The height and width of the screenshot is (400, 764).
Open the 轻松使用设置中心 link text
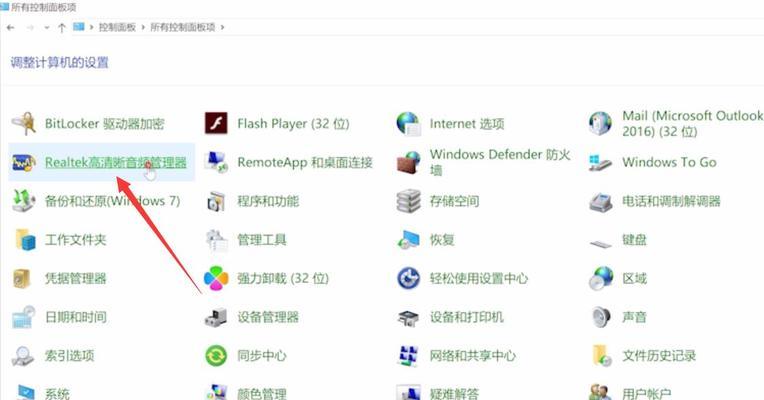(478, 278)
